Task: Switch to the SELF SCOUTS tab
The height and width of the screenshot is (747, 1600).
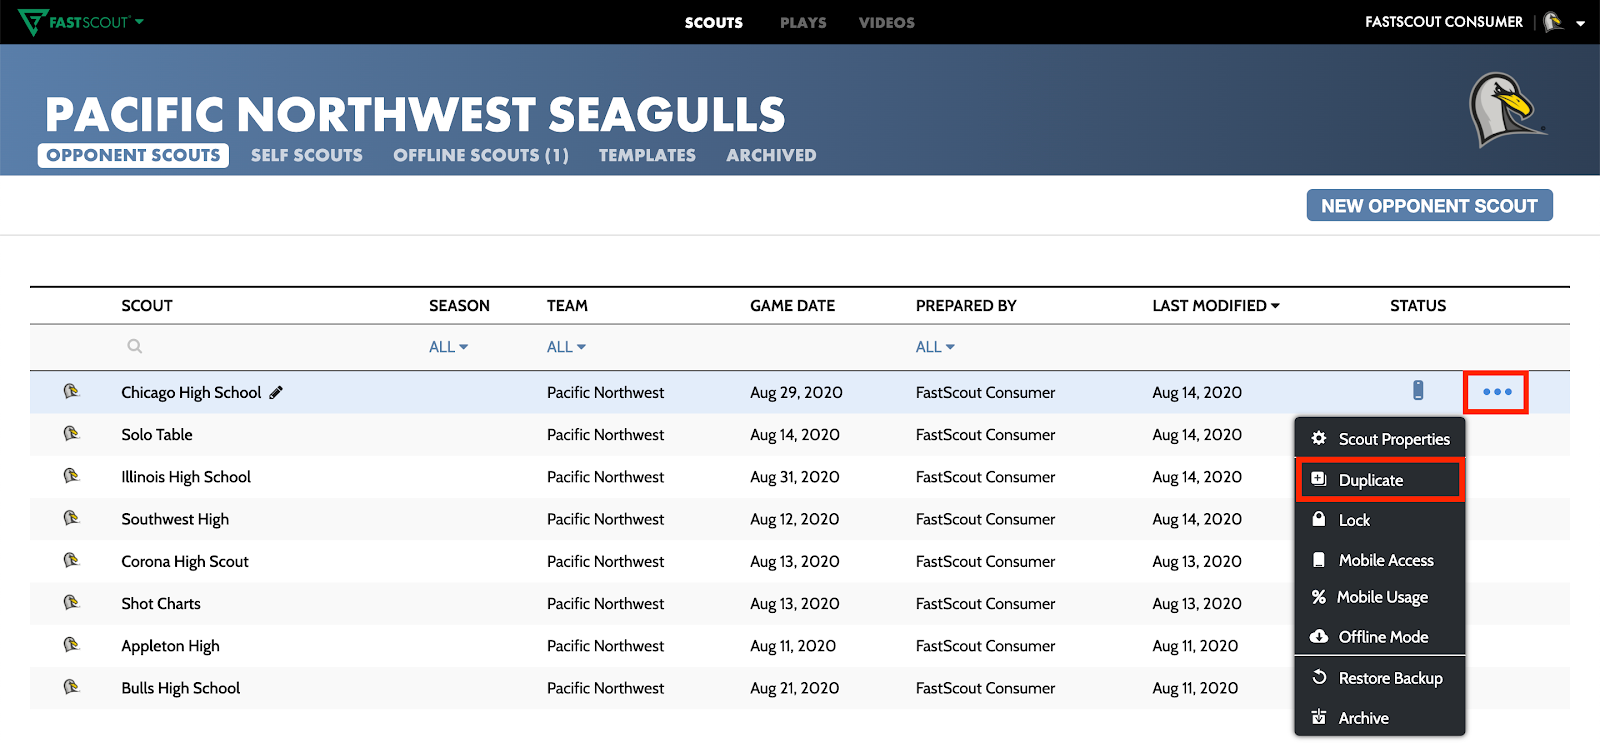Action: 307,155
